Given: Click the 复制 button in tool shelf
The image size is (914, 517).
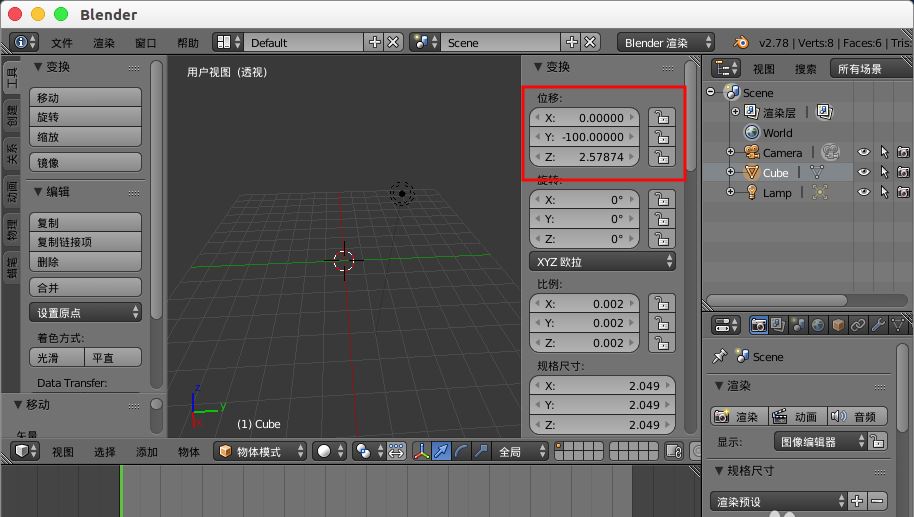Looking at the screenshot, I should [86, 223].
